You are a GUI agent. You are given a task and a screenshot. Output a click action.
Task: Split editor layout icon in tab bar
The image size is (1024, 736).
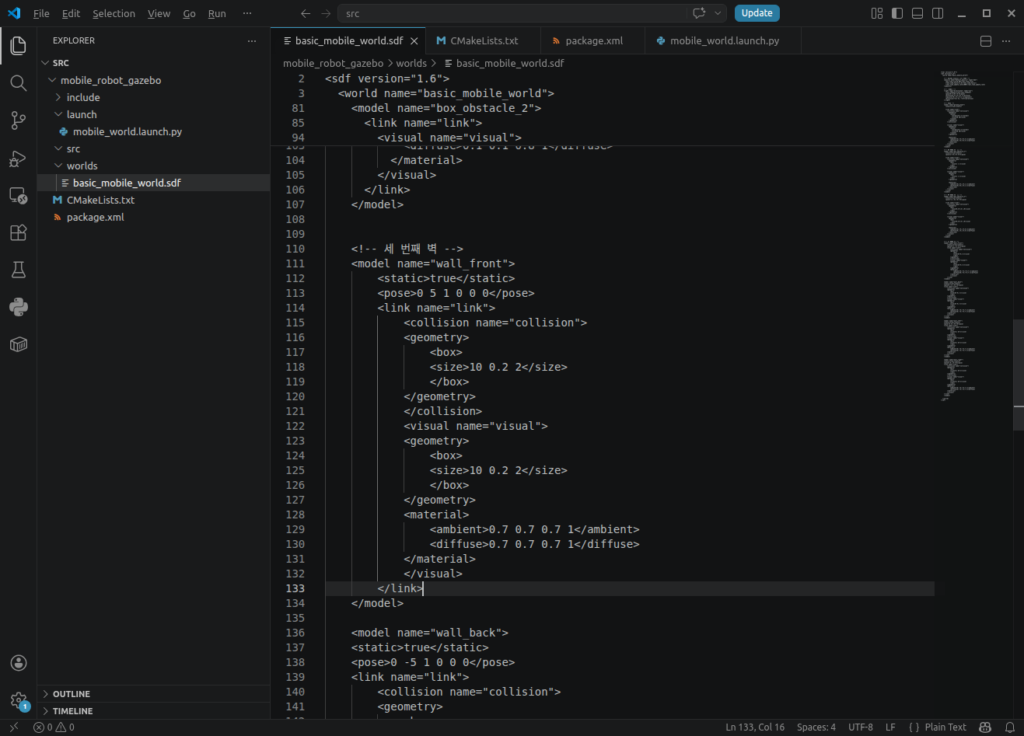pyautogui.click(x=985, y=41)
